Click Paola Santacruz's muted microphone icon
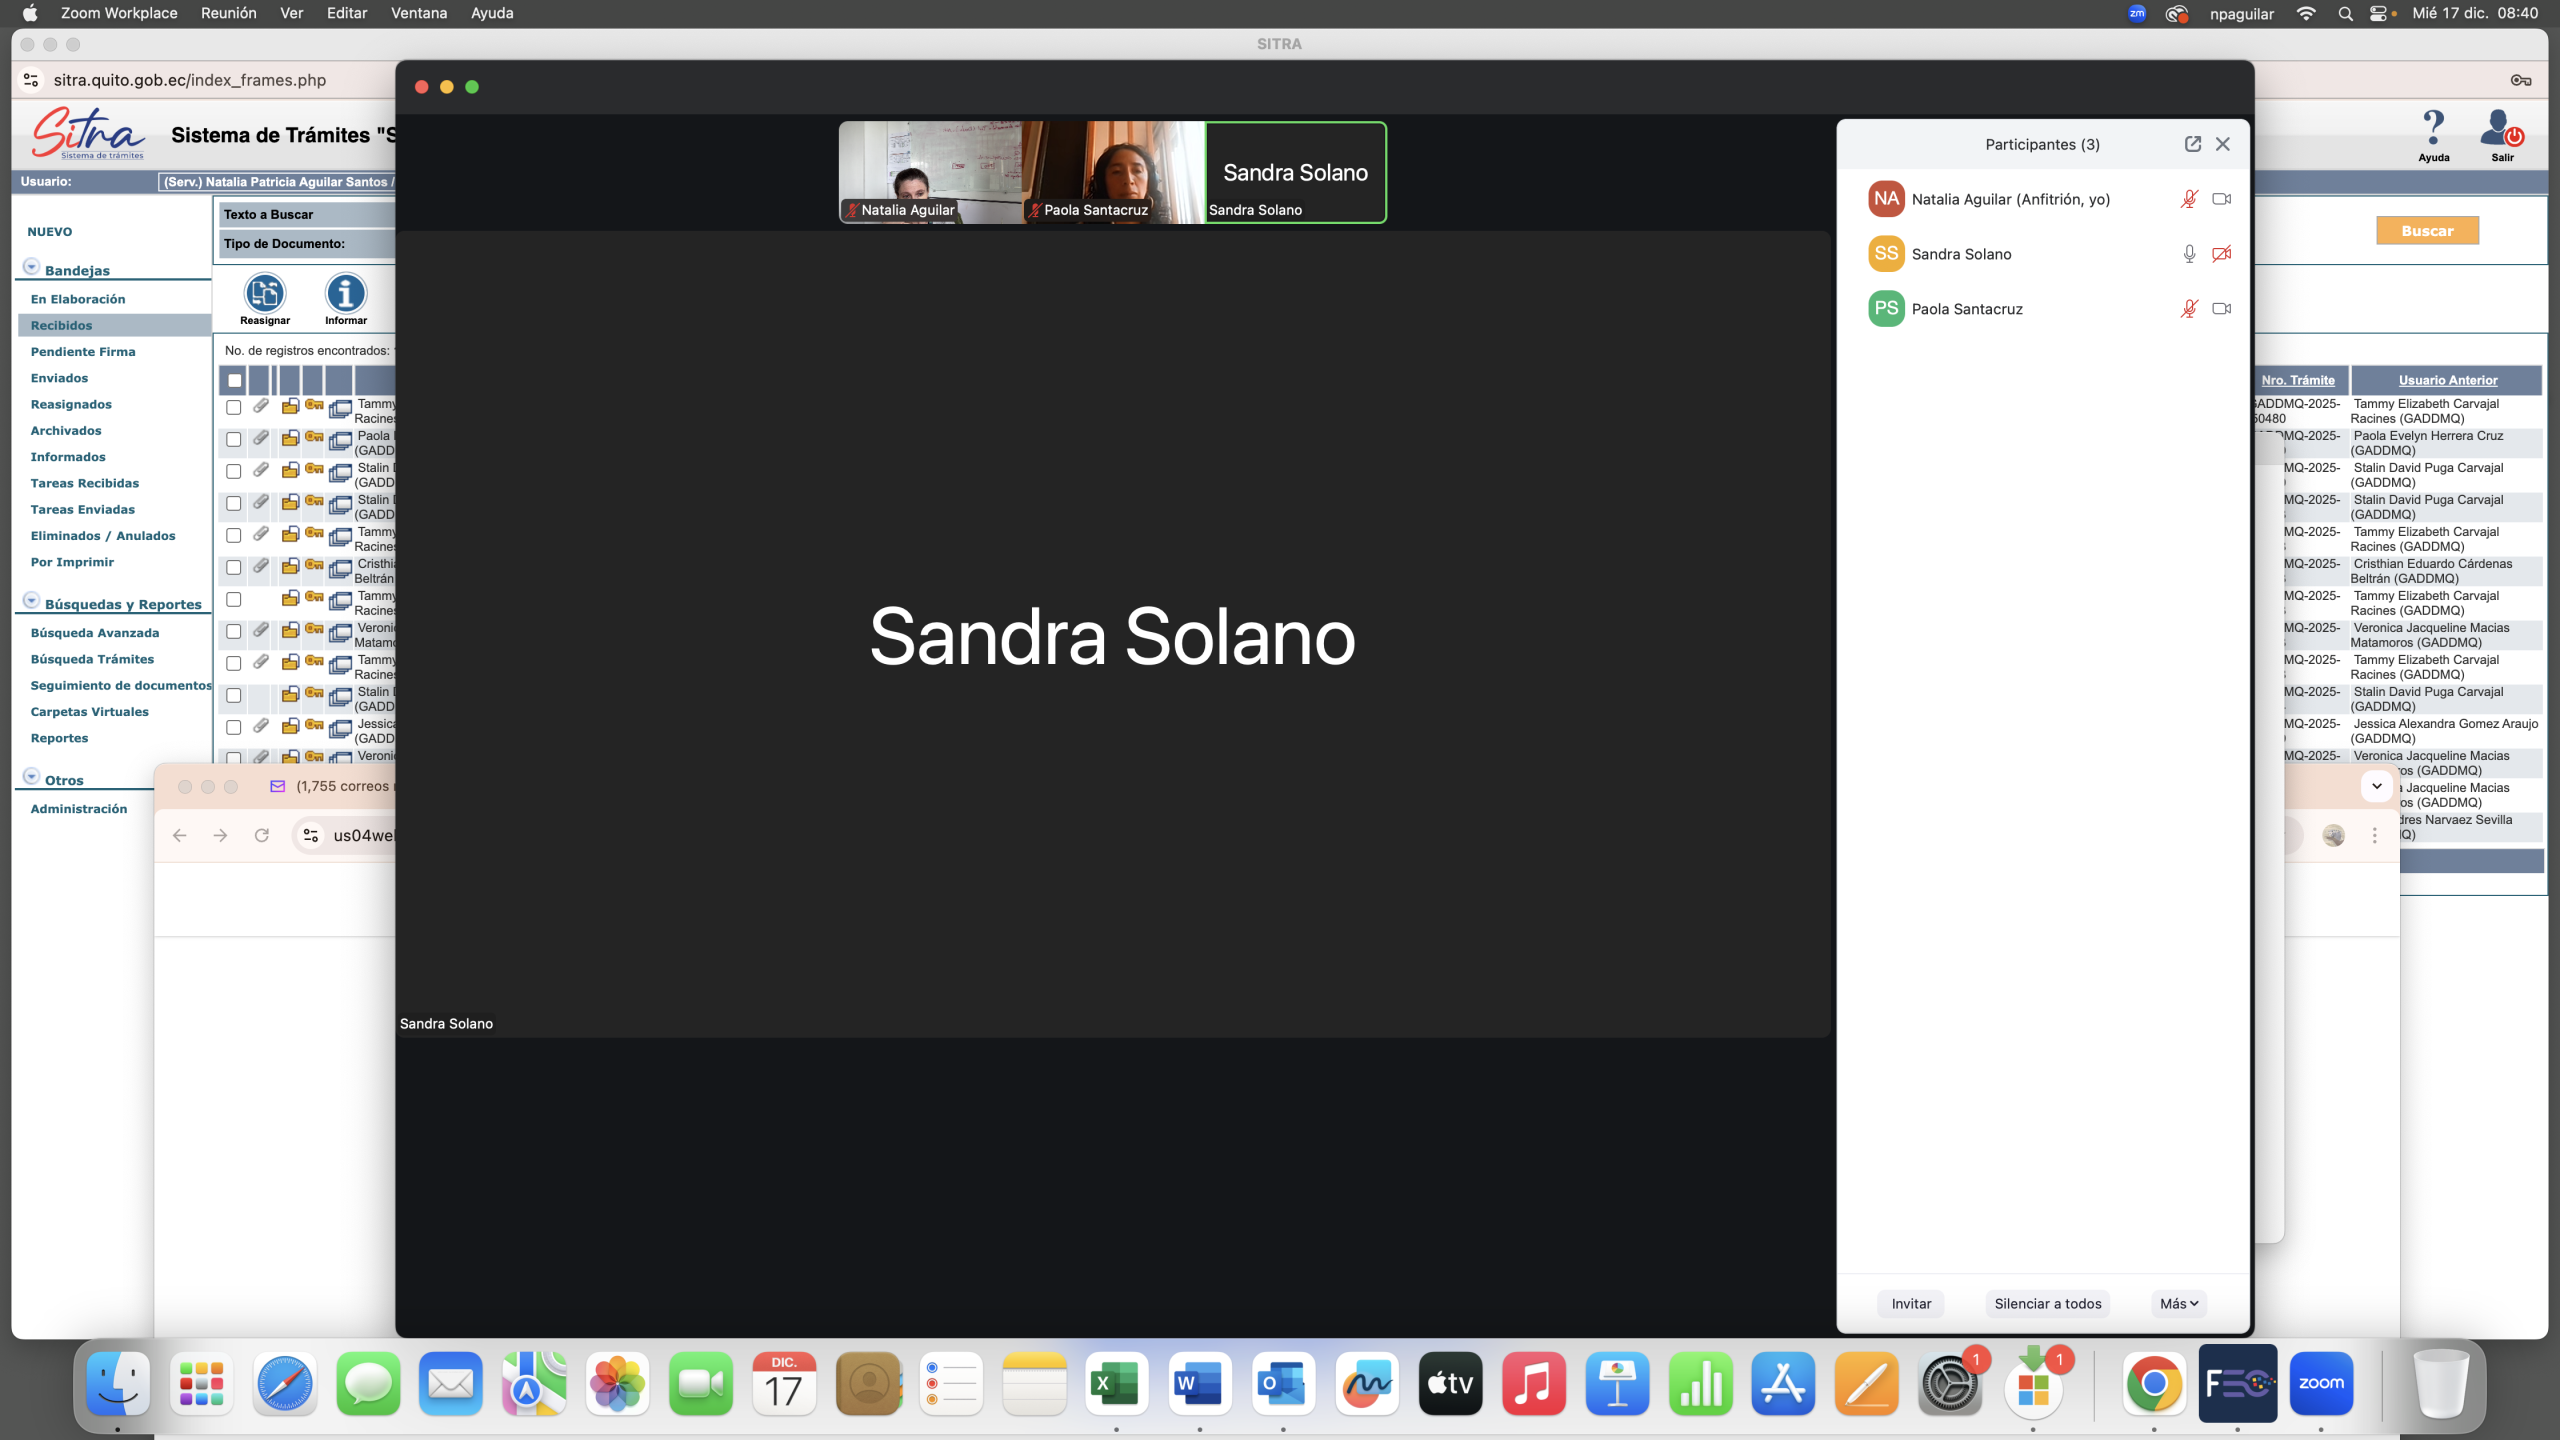Viewport: 2560px width, 1440px height. tap(2188, 309)
